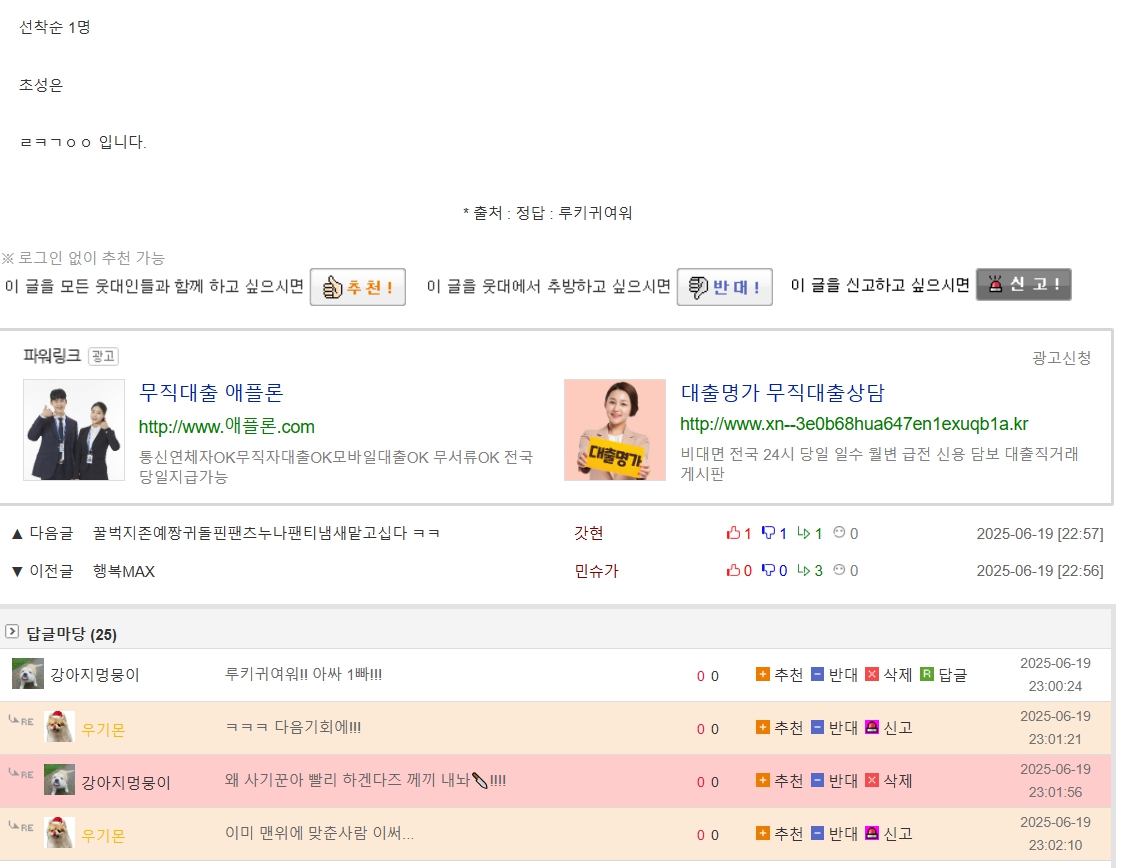Downvote the 이미 맨위에 맞춘사람 reply with the minus icon

[x=817, y=833]
